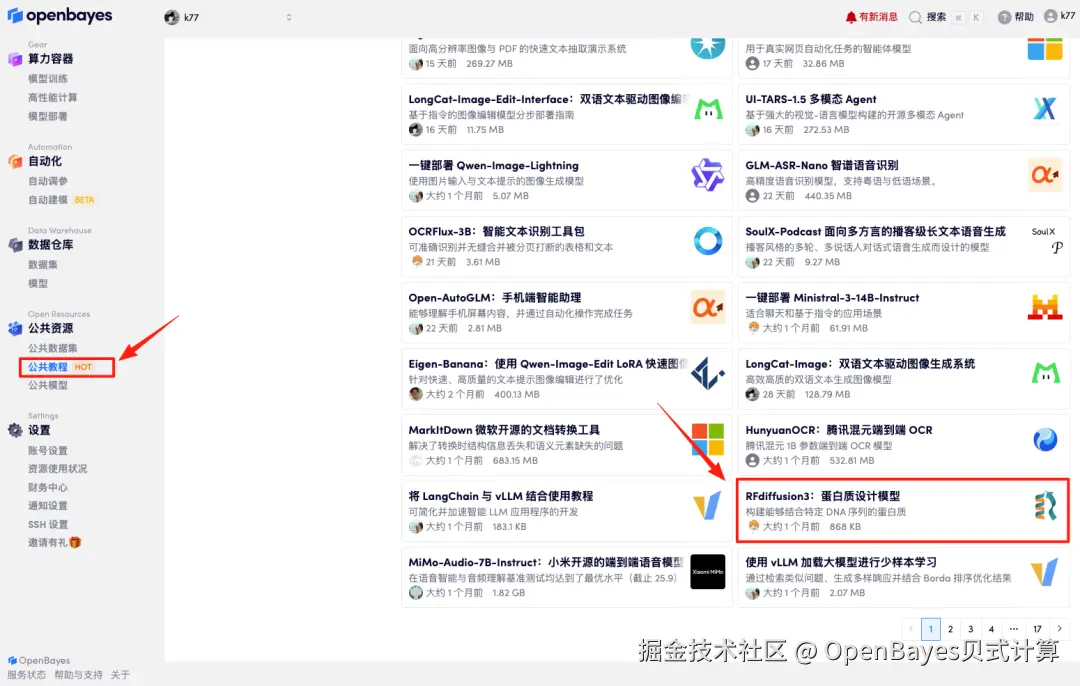
Task: Open 使用 vLLM 加载大模型进行少样本学习 tutorial
Action: click(840, 562)
